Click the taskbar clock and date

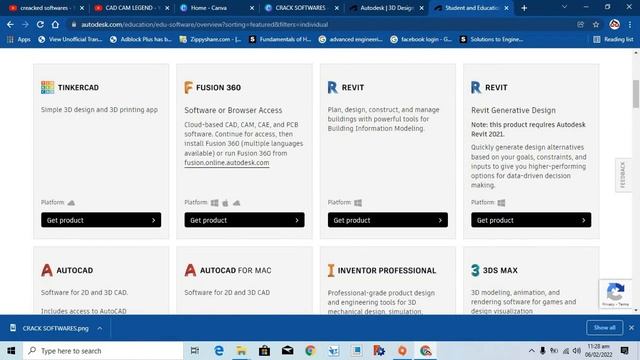tap(599, 351)
